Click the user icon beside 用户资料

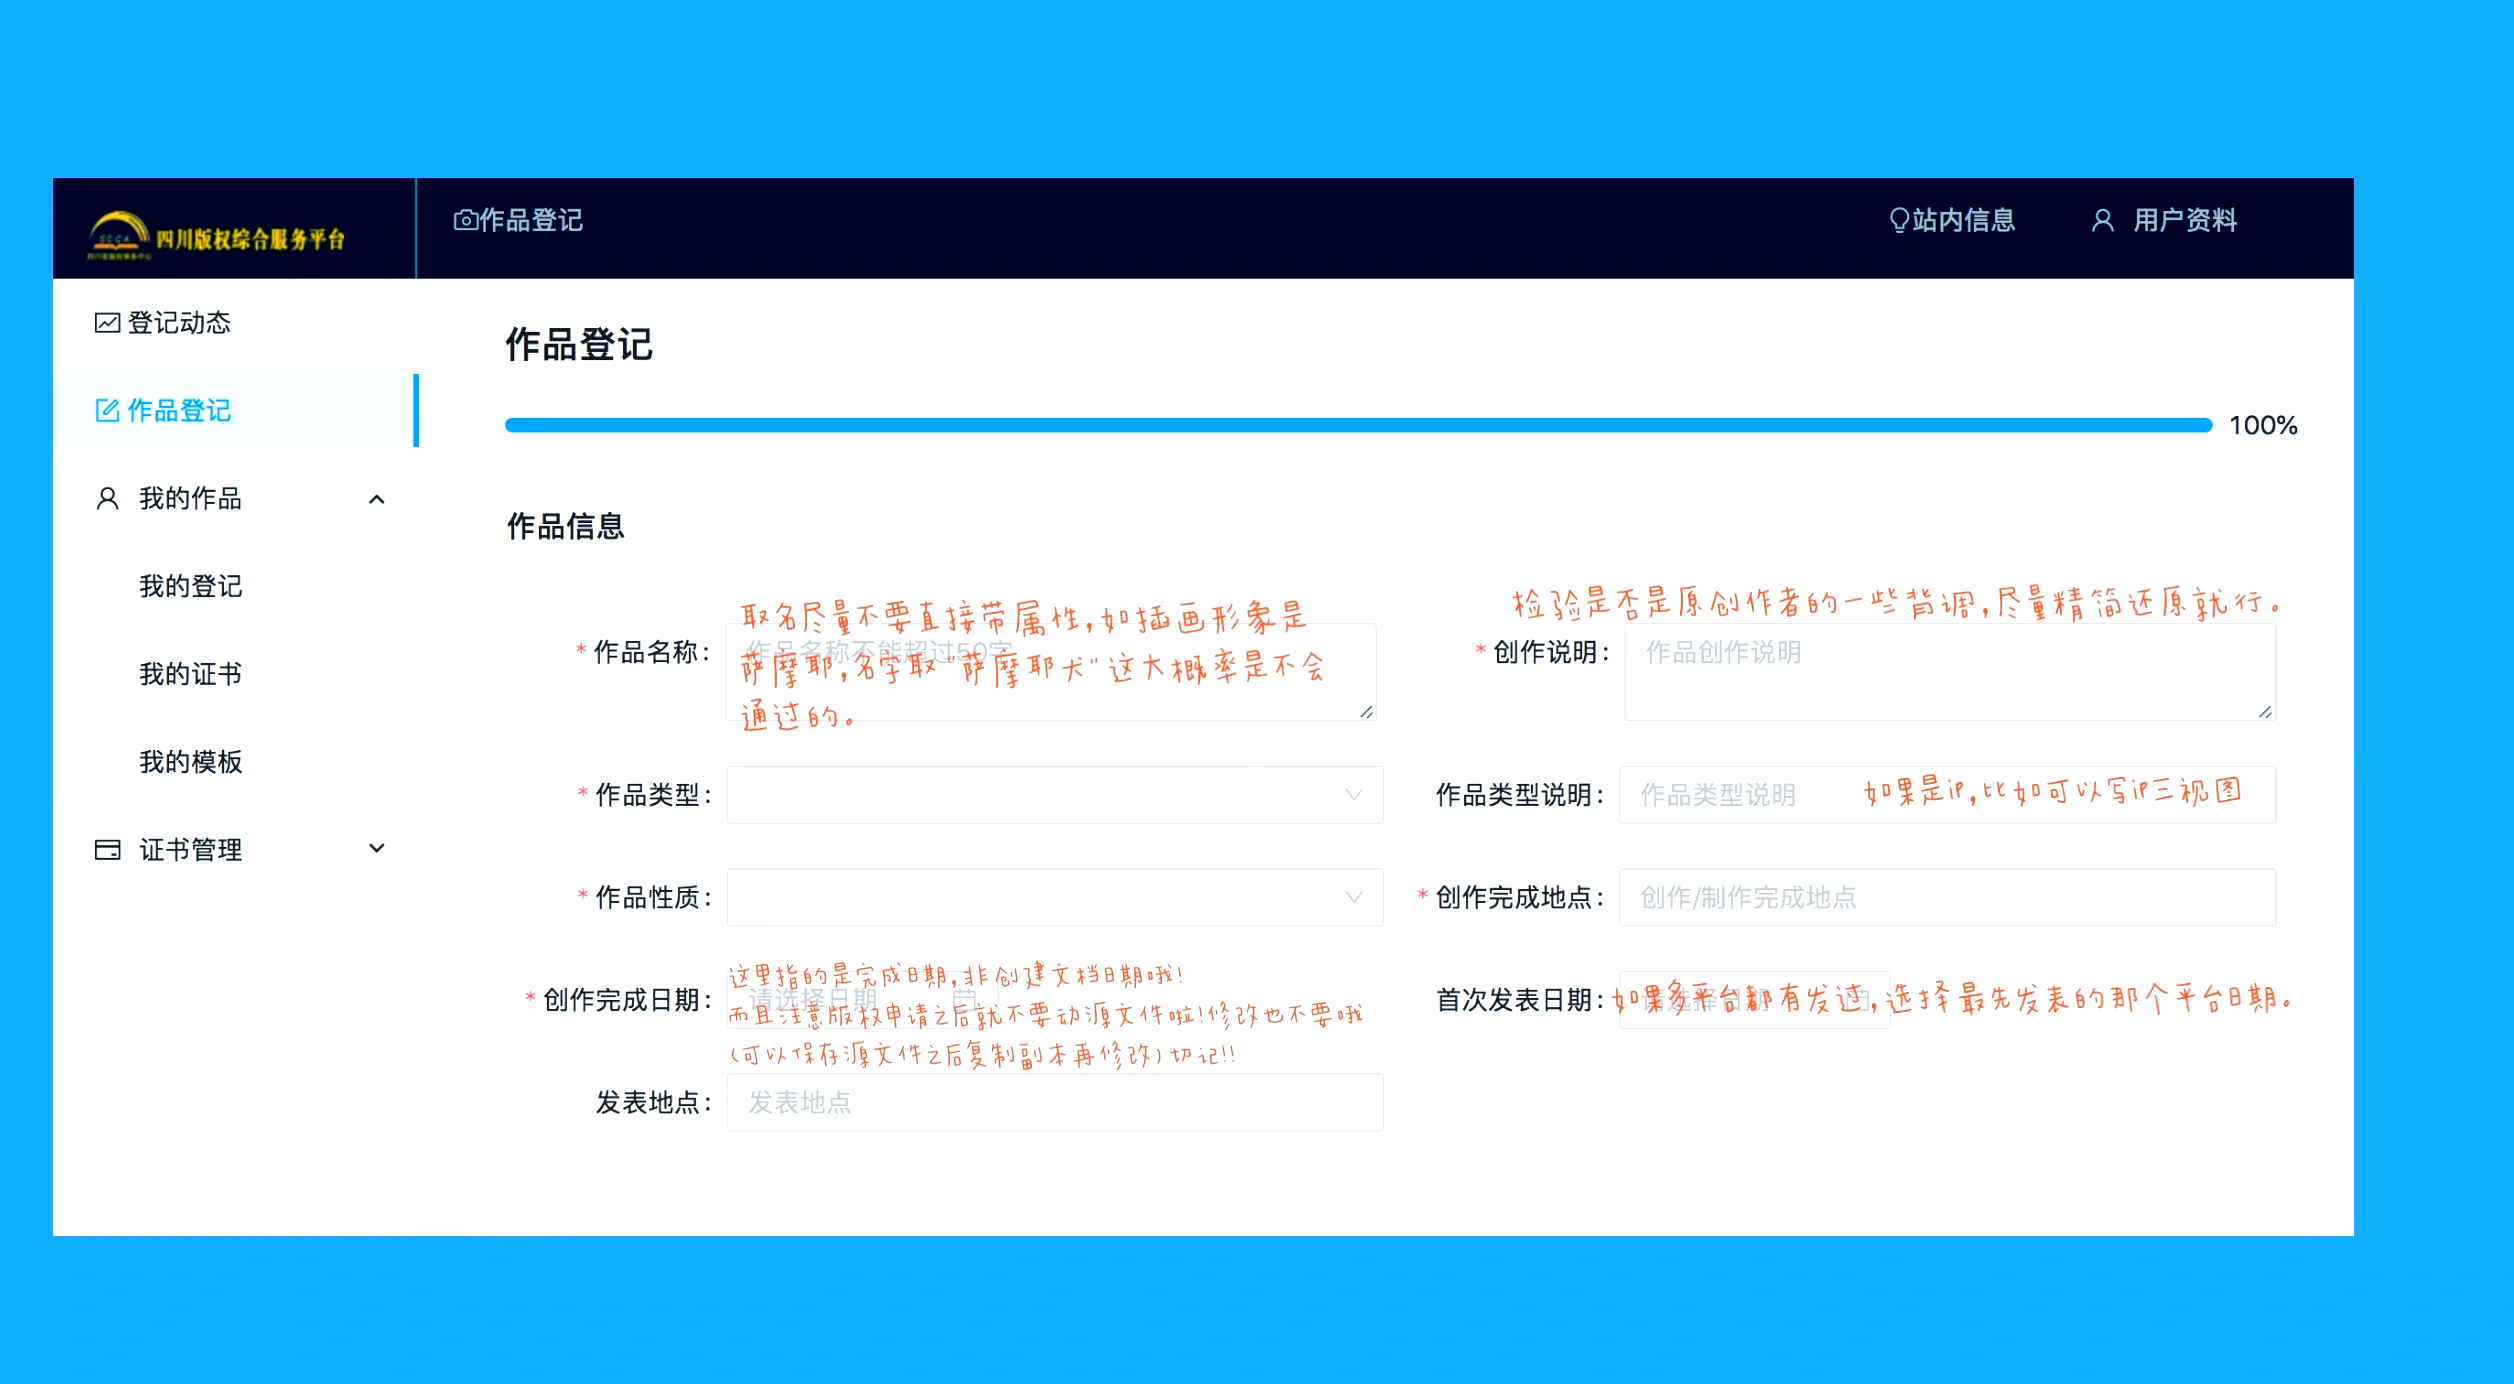pyautogui.click(x=2102, y=220)
